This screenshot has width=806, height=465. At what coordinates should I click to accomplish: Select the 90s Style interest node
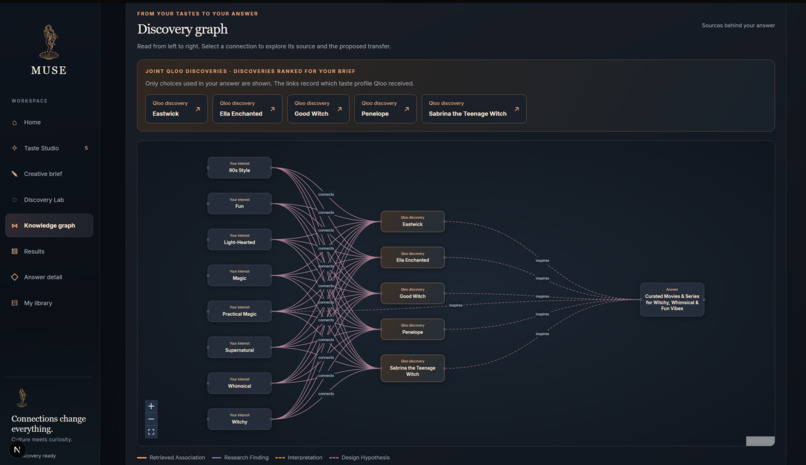tap(240, 168)
